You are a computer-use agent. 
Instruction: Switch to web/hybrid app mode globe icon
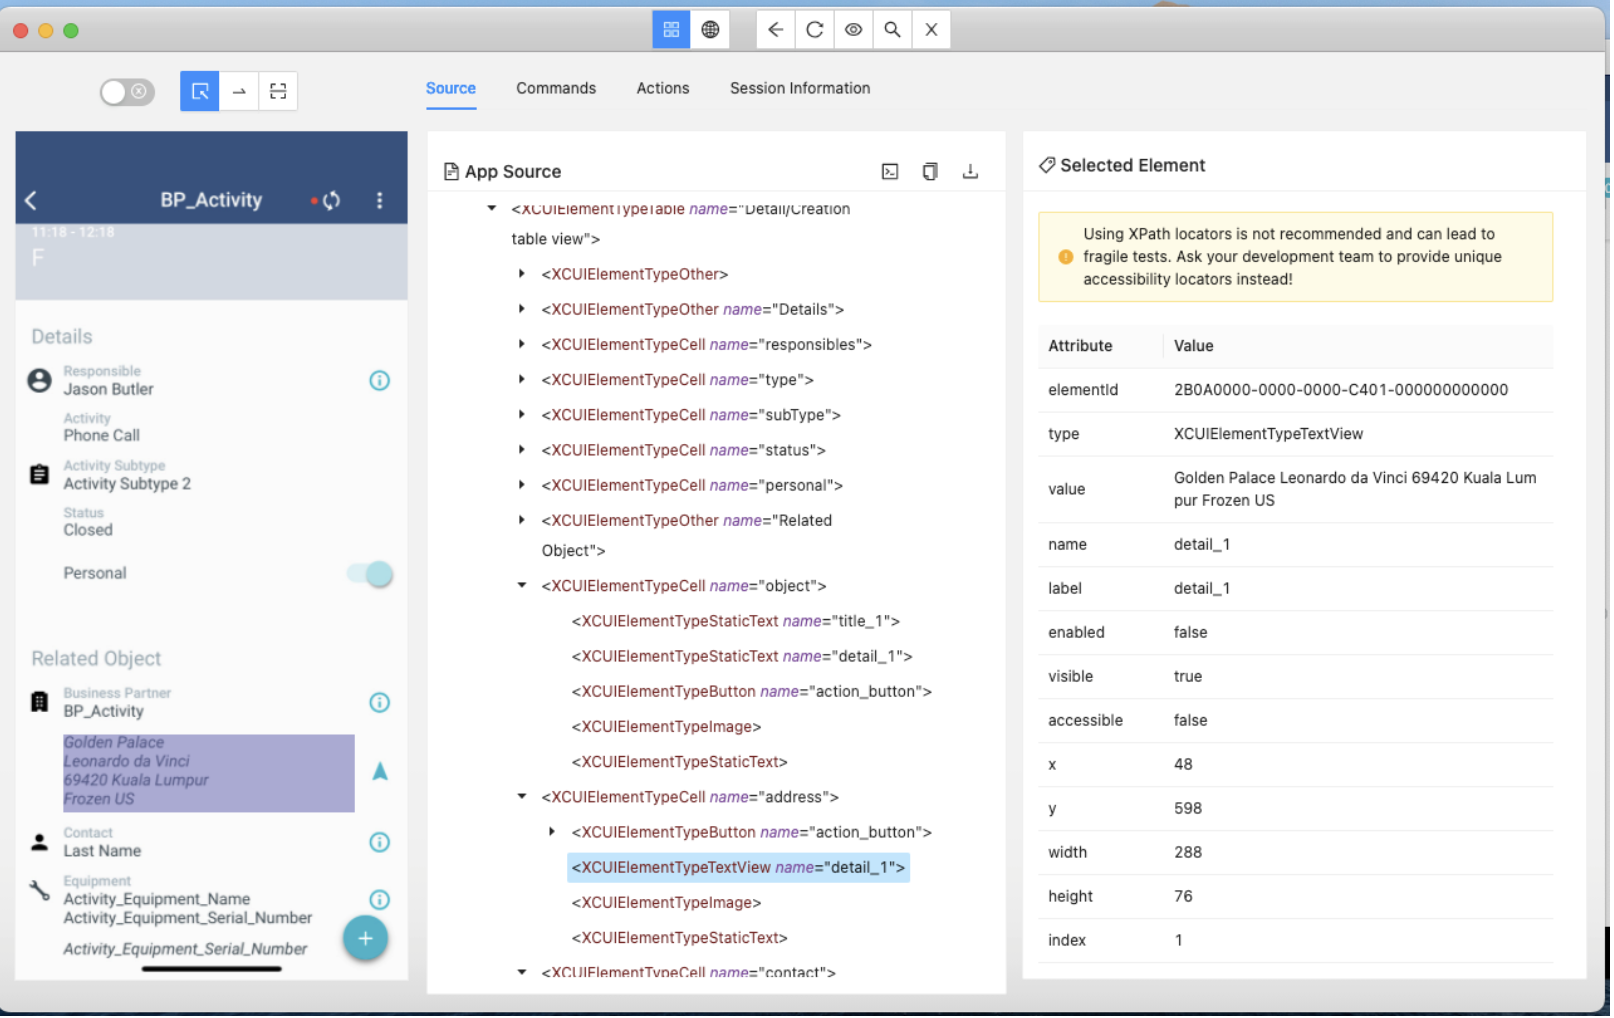pos(711,30)
